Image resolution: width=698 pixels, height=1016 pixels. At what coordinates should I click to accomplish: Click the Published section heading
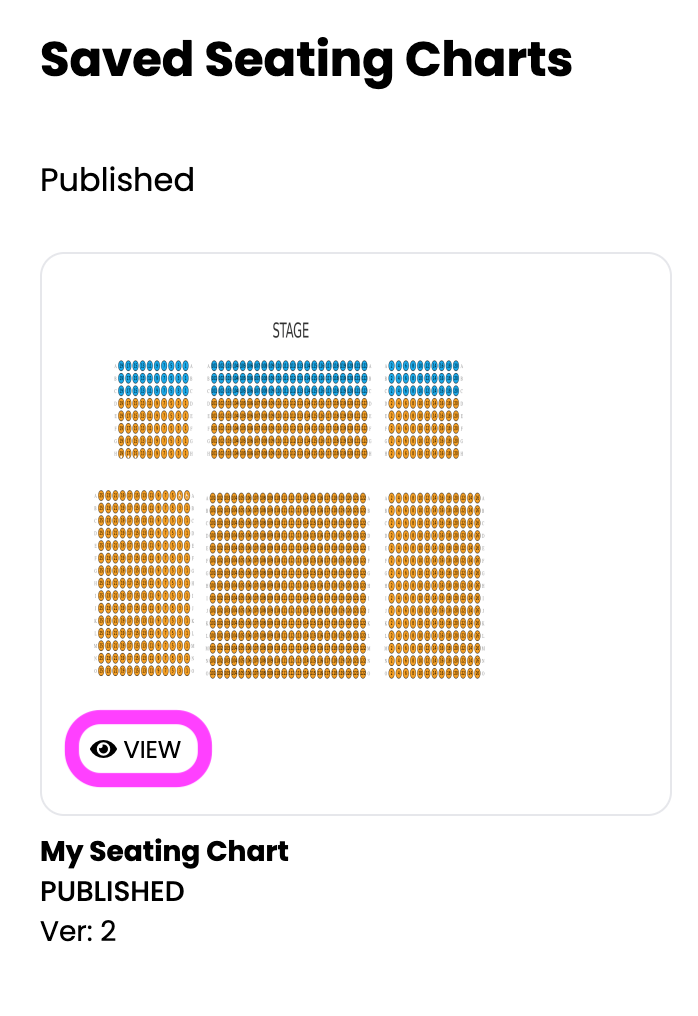117,180
